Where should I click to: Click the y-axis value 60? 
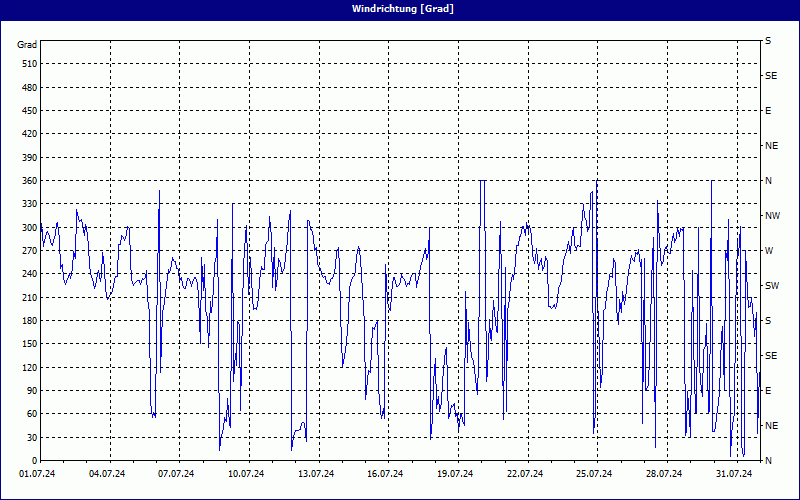pos(32,414)
